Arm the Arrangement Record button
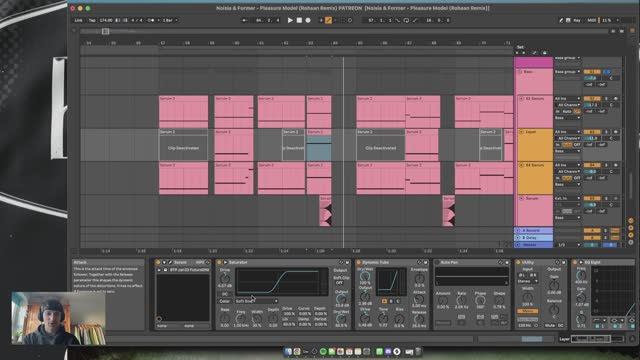The height and width of the screenshot is (360, 640). pyautogui.click(x=308, y=20)
